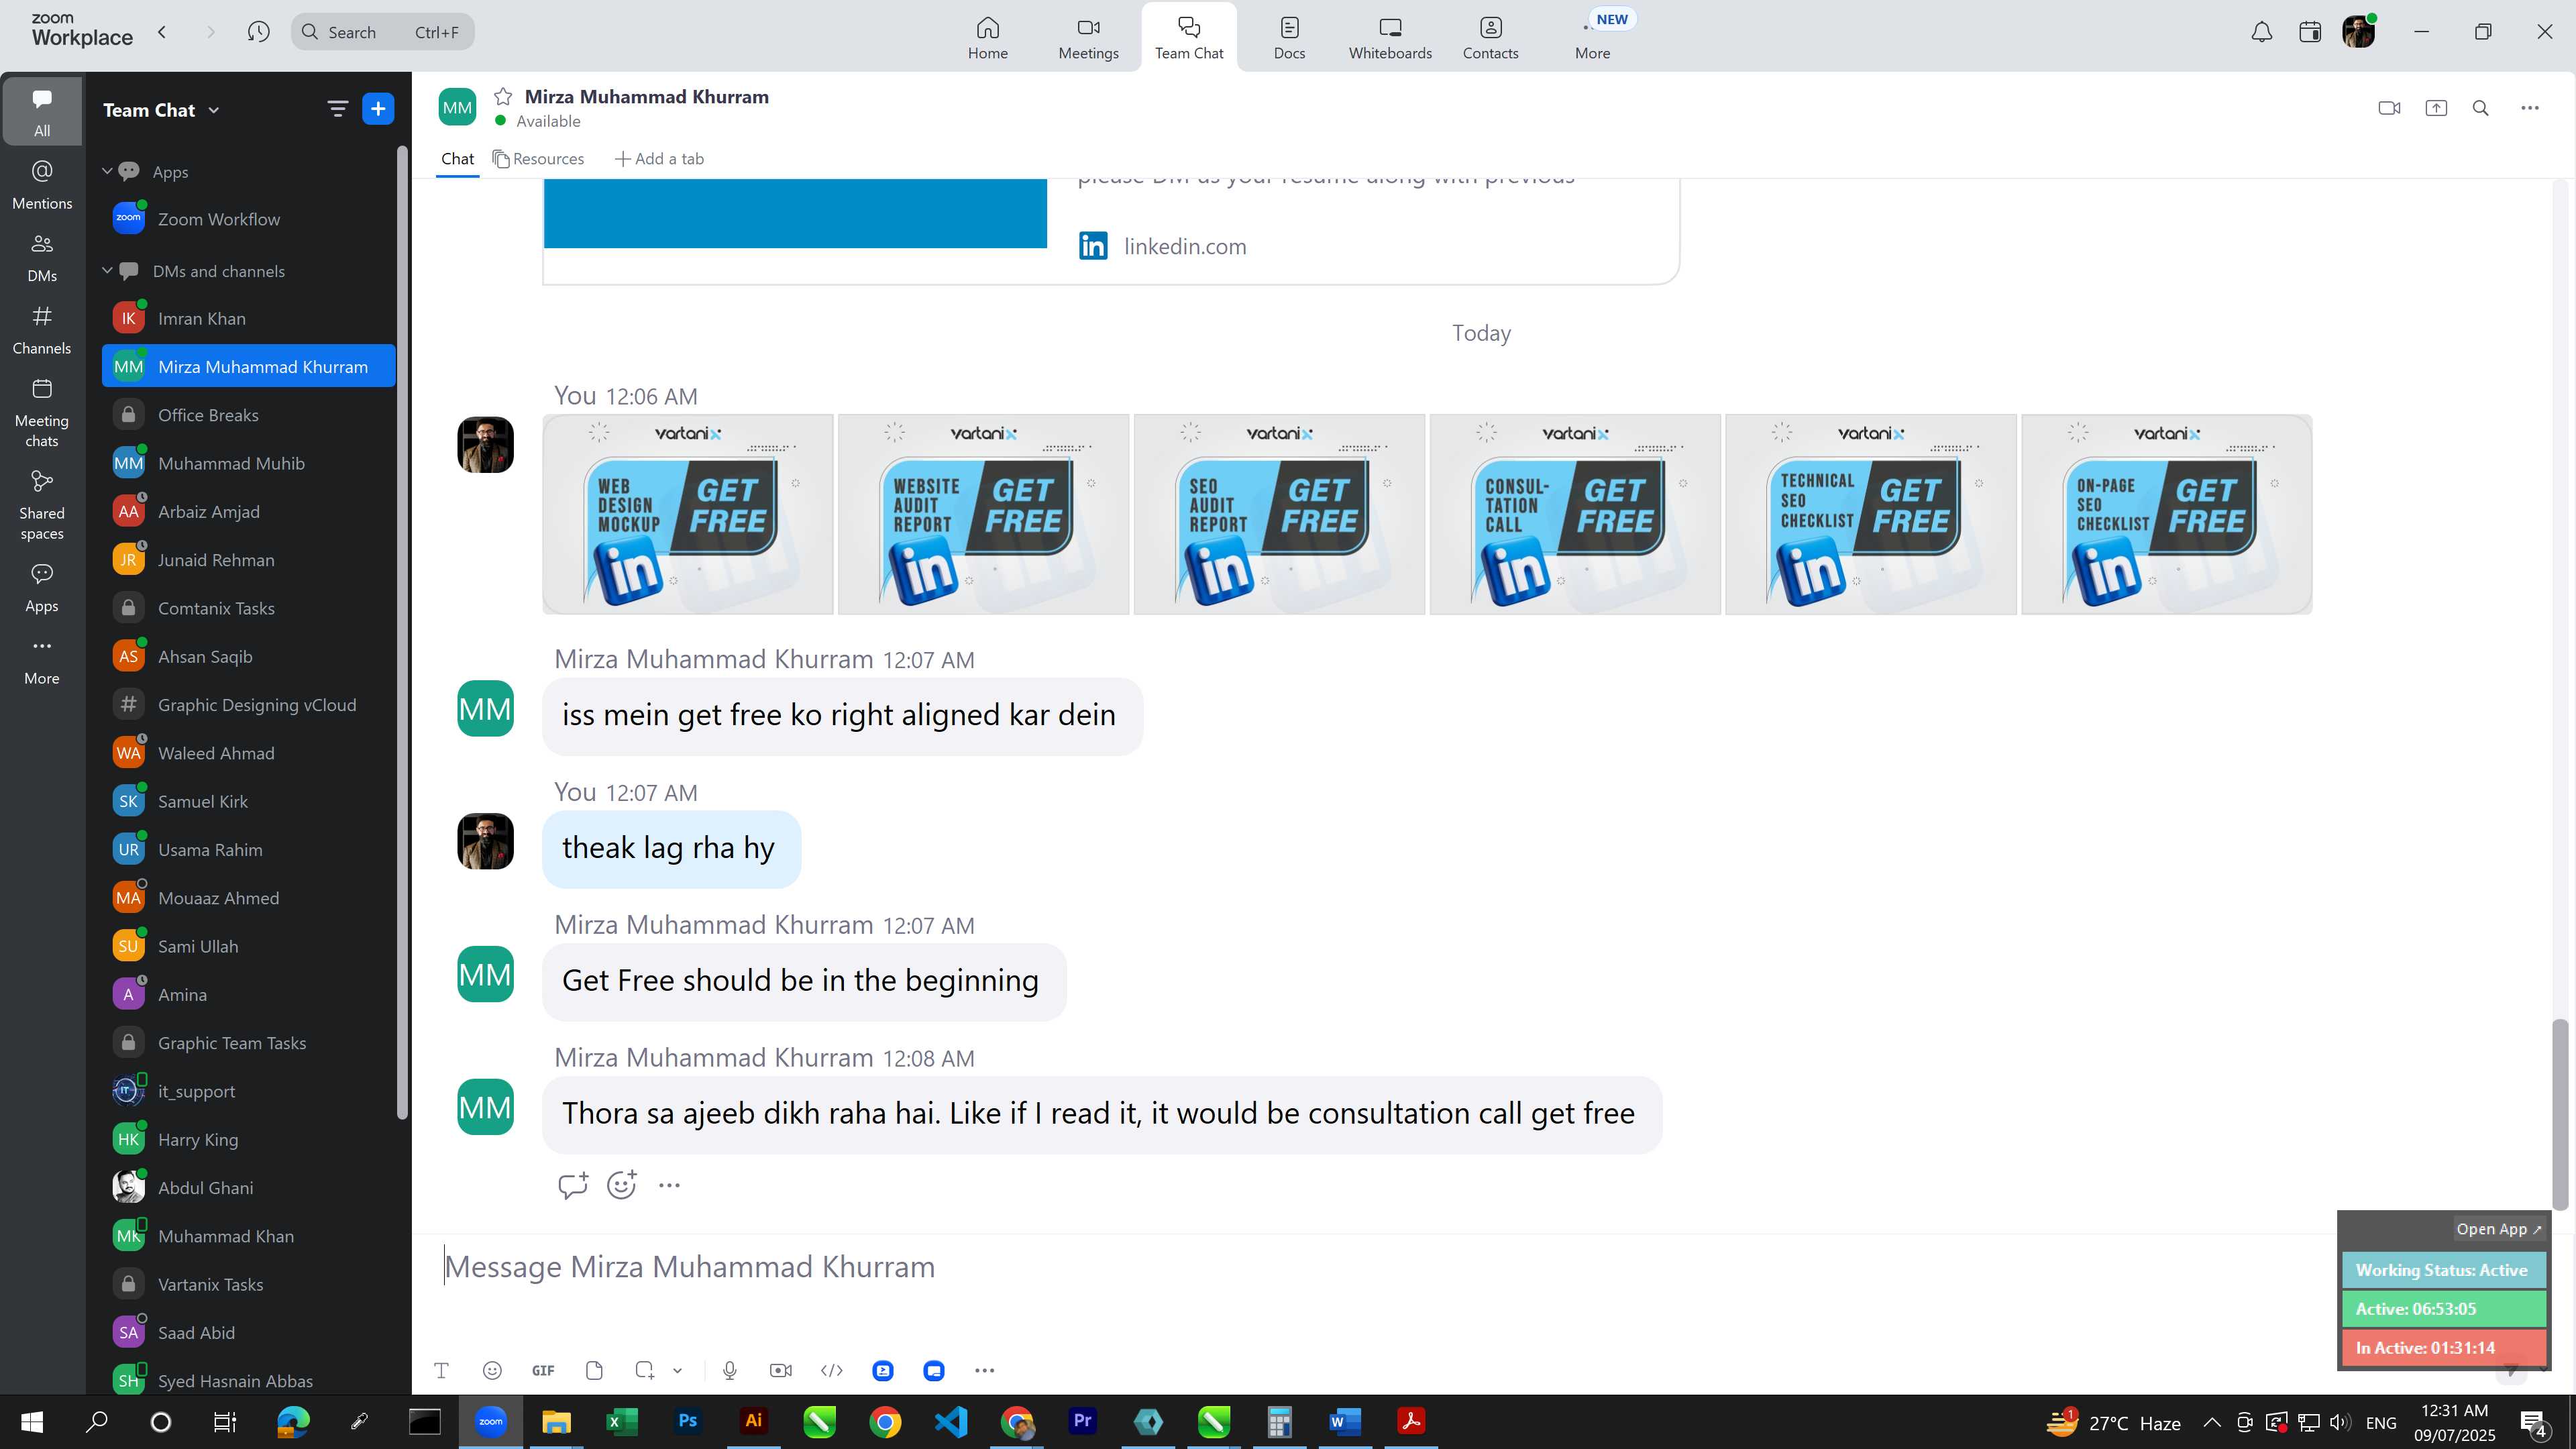
Task: Open GIF picker
Action: coord(543,1371)
